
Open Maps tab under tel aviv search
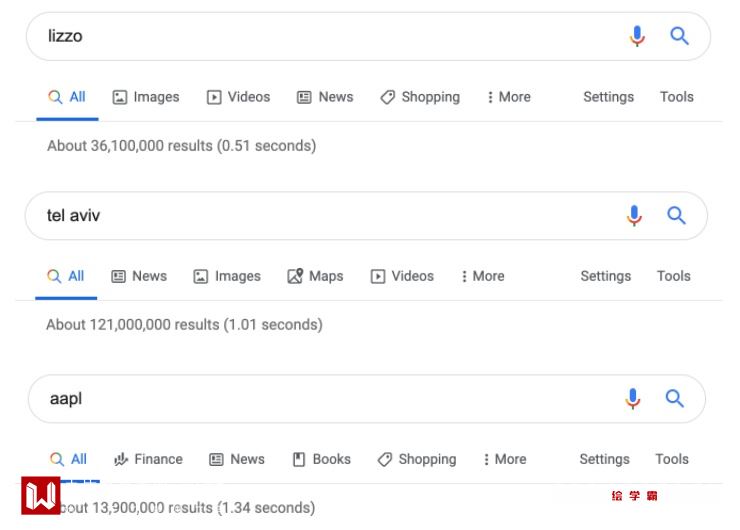click(315, 276)
